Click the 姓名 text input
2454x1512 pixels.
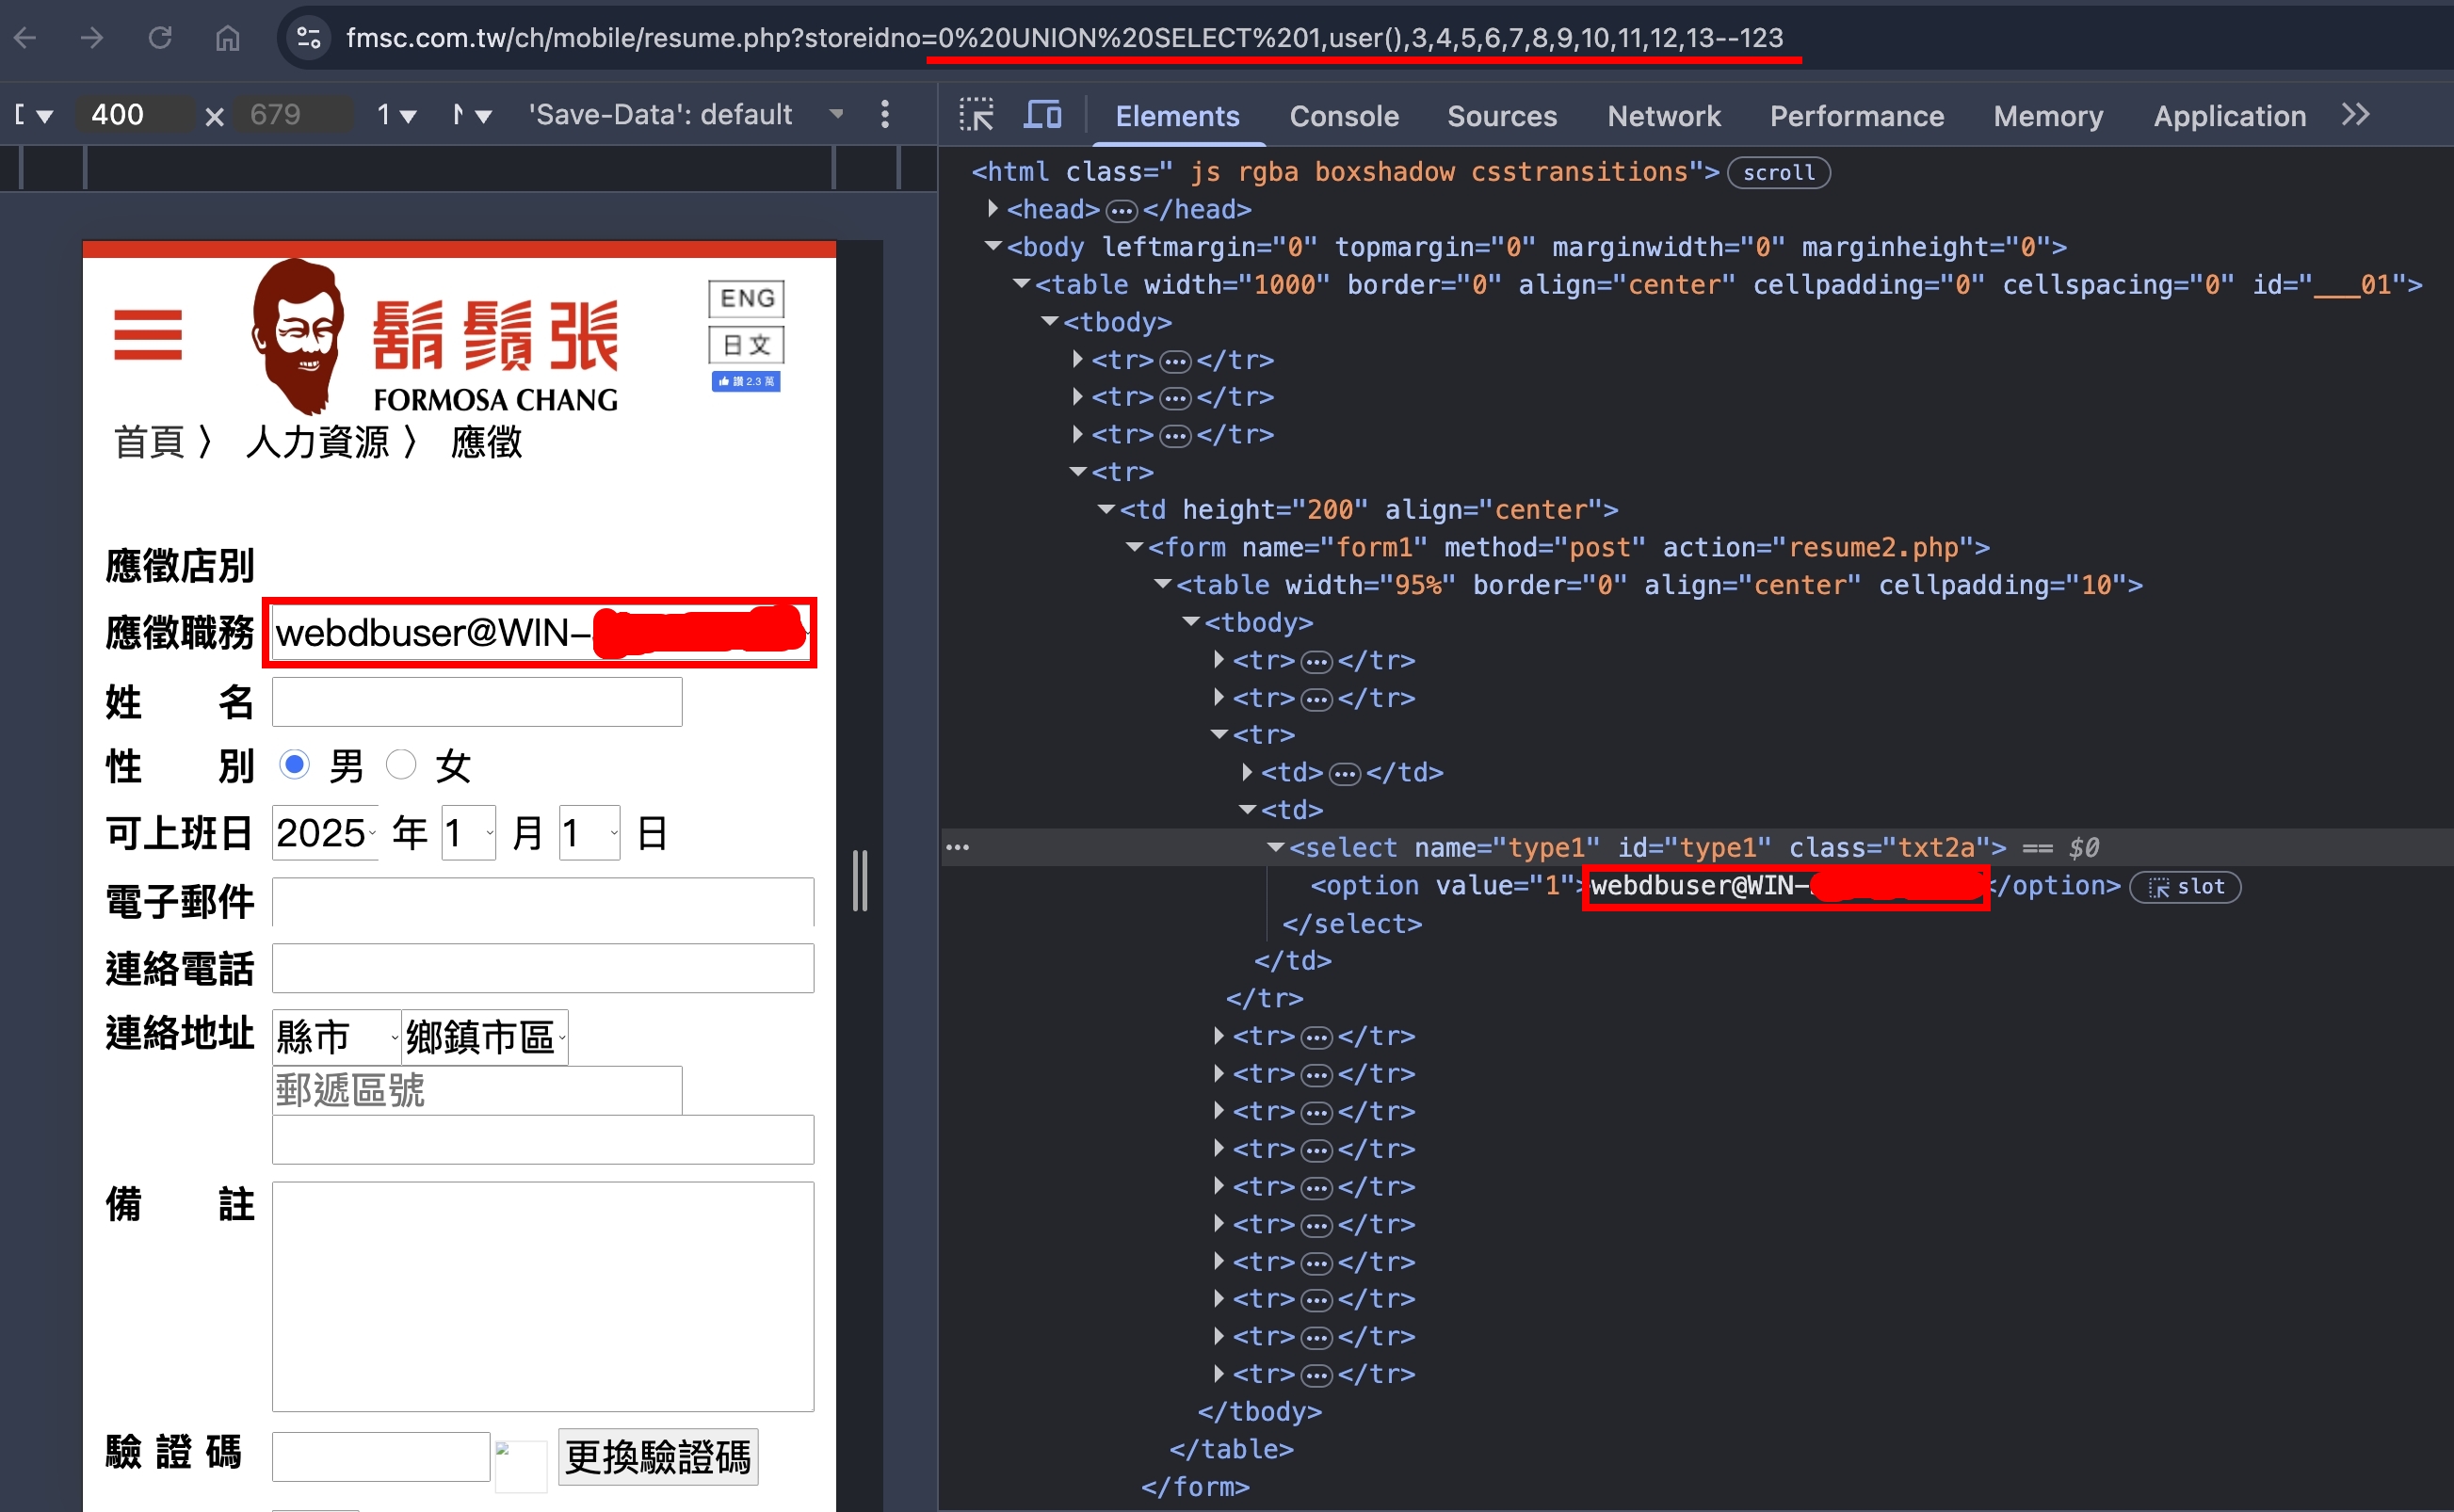point(477,702)
